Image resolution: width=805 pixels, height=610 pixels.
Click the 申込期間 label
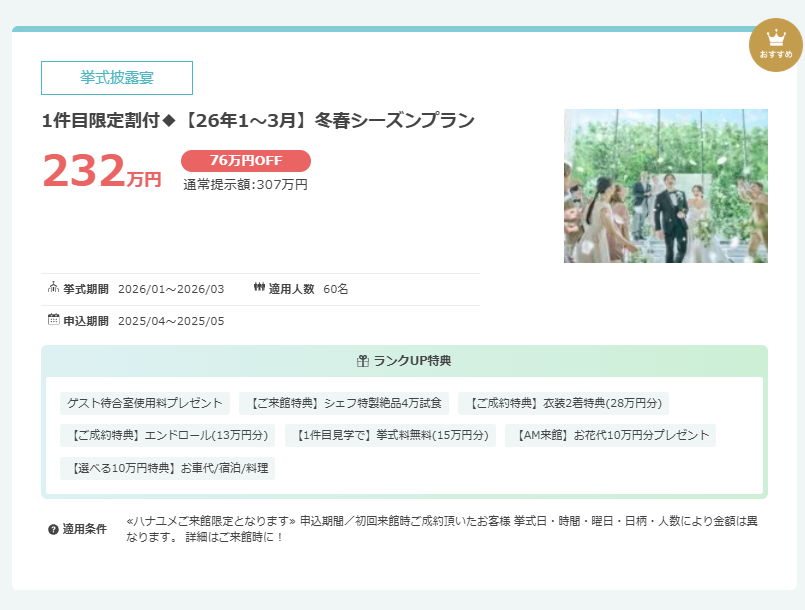click(x=86, y=321)
